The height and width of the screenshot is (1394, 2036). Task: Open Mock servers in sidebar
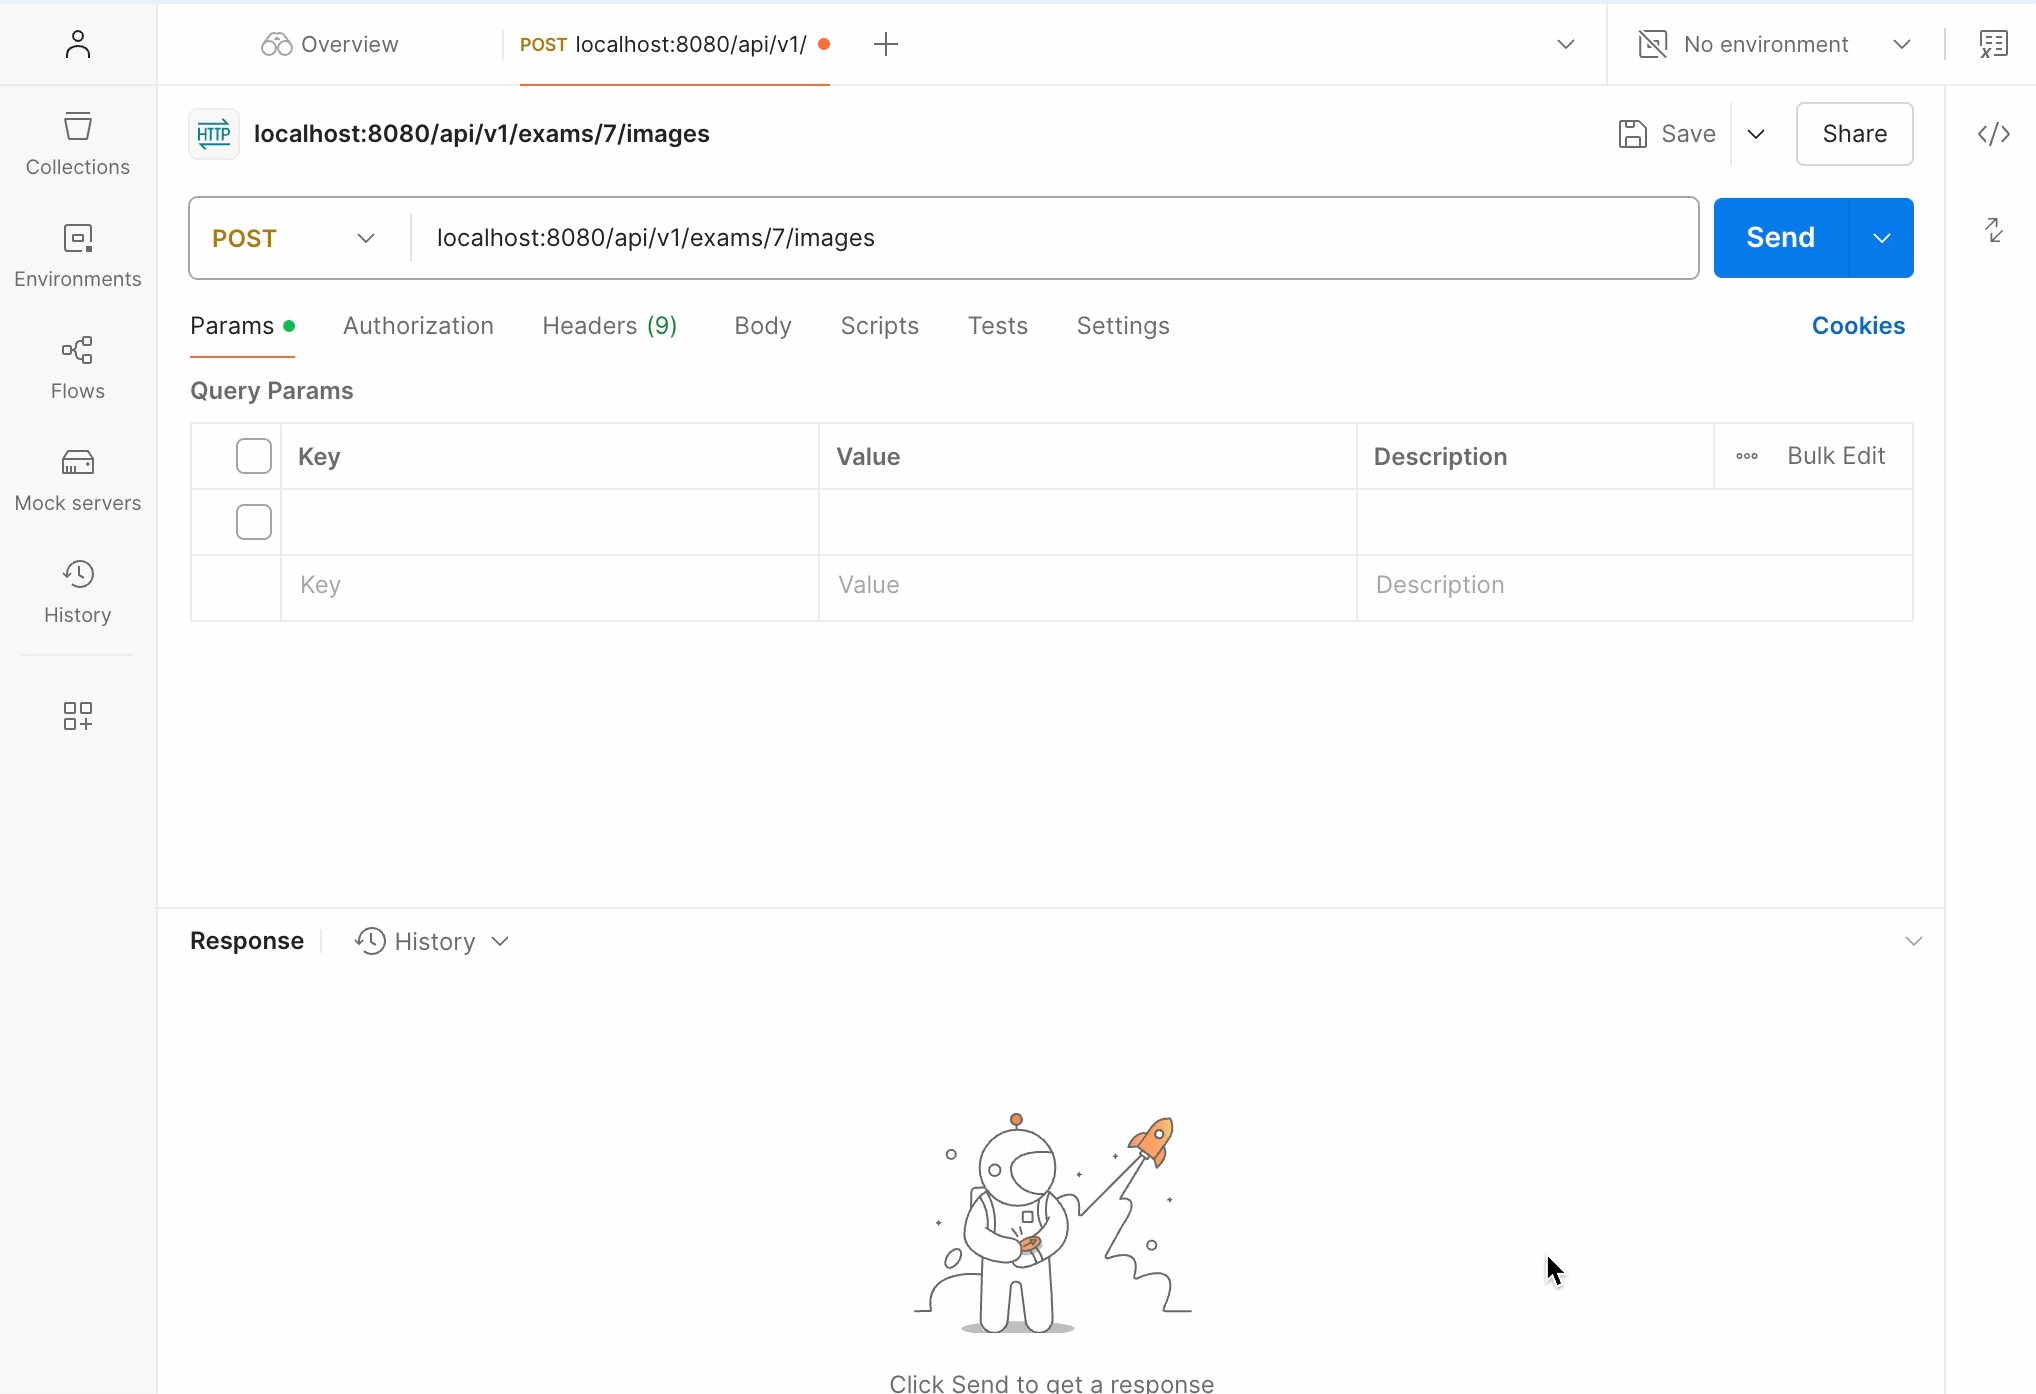tap(77, 479)
